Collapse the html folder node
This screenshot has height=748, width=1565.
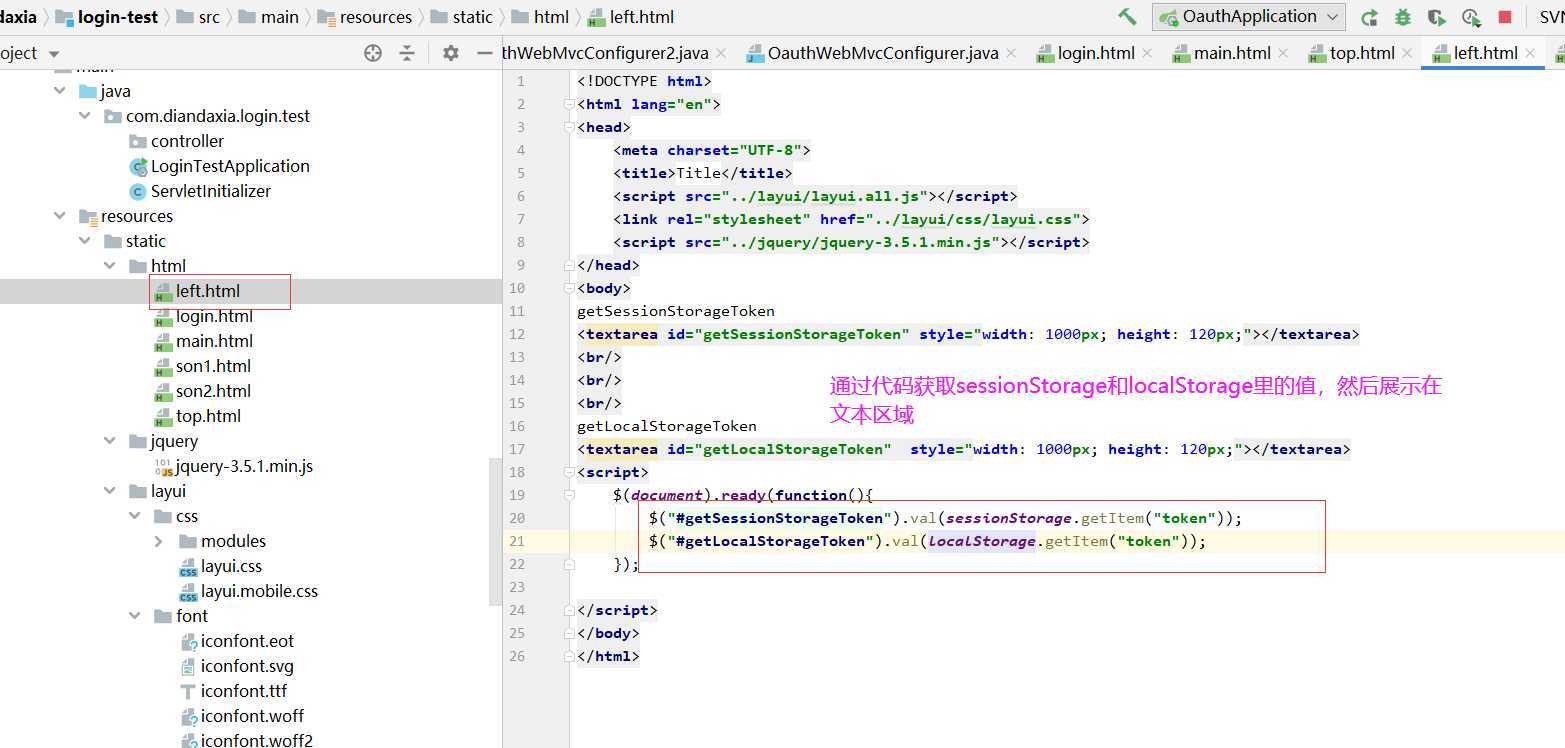pos(111,266)
